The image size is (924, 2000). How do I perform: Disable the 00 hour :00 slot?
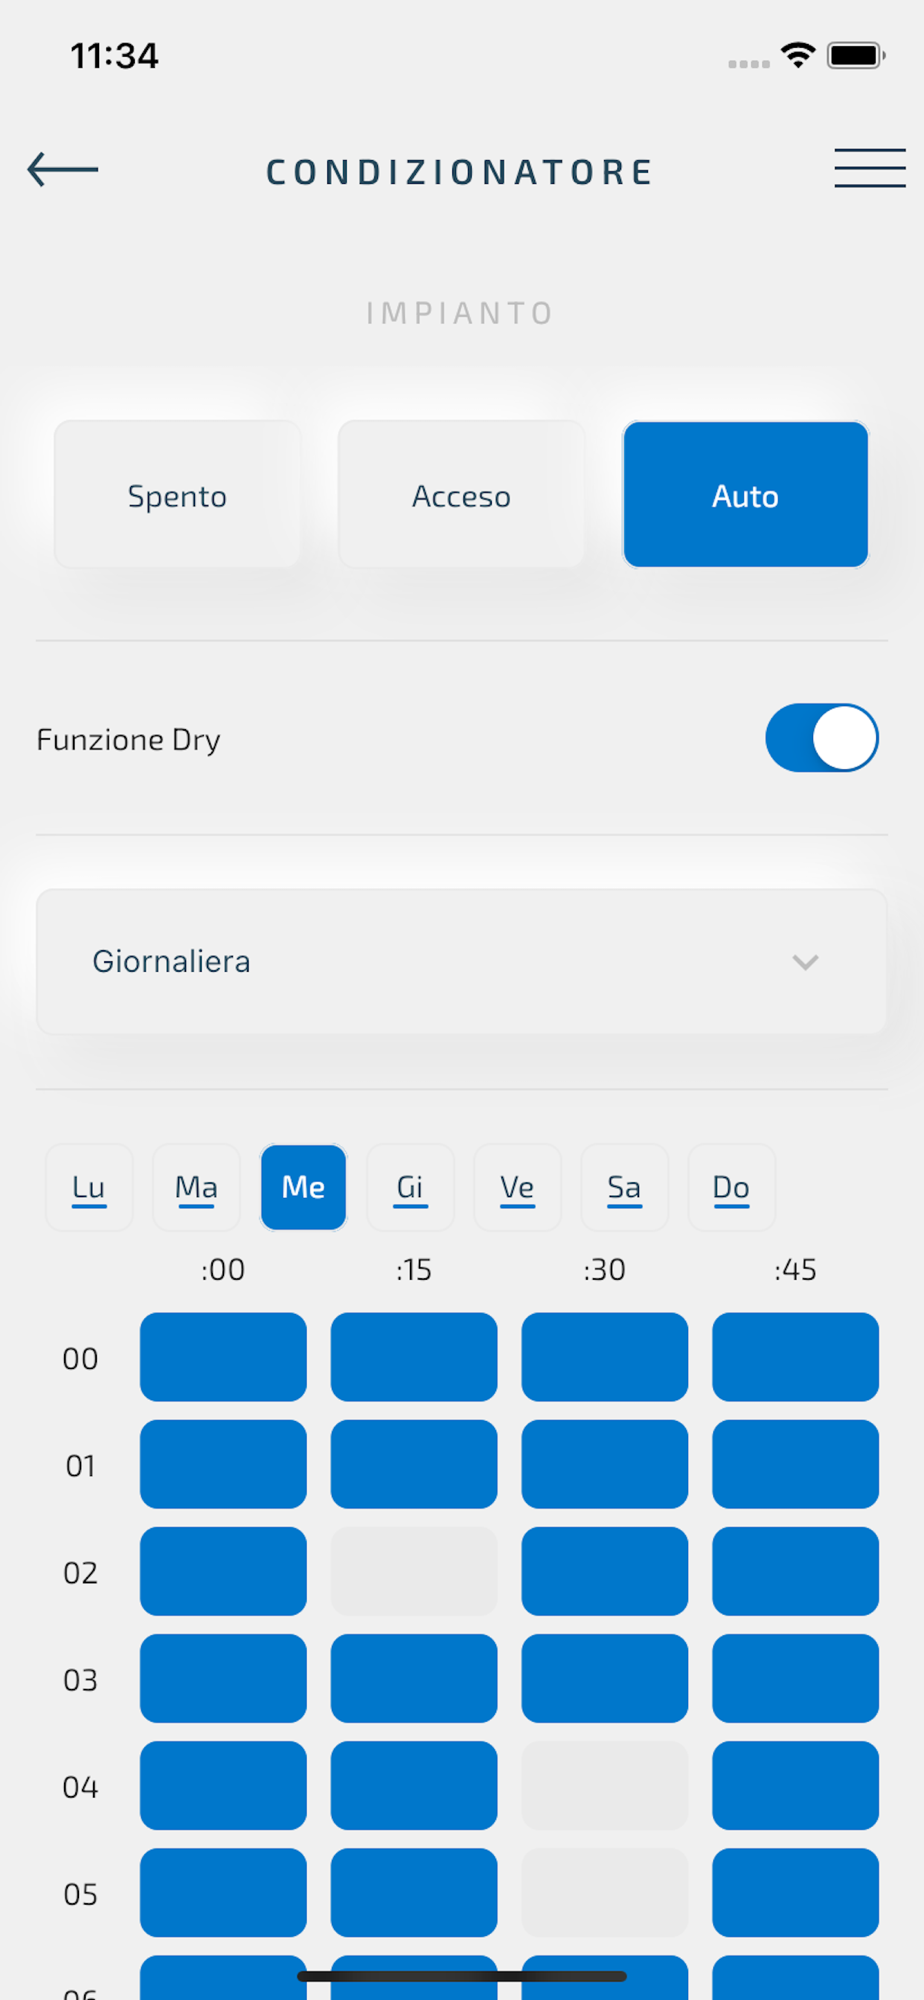coord(223,1357)
